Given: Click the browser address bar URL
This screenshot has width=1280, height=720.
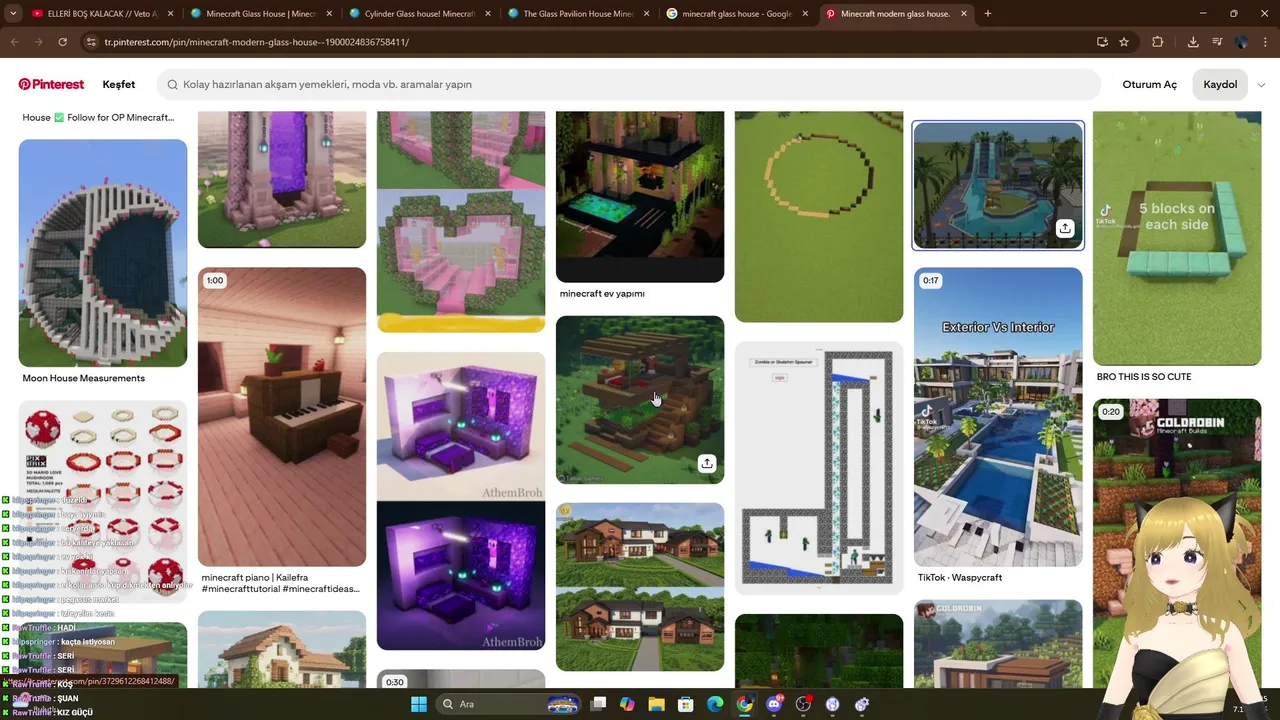Looking at the screenshot, I should tap(256, 42).
